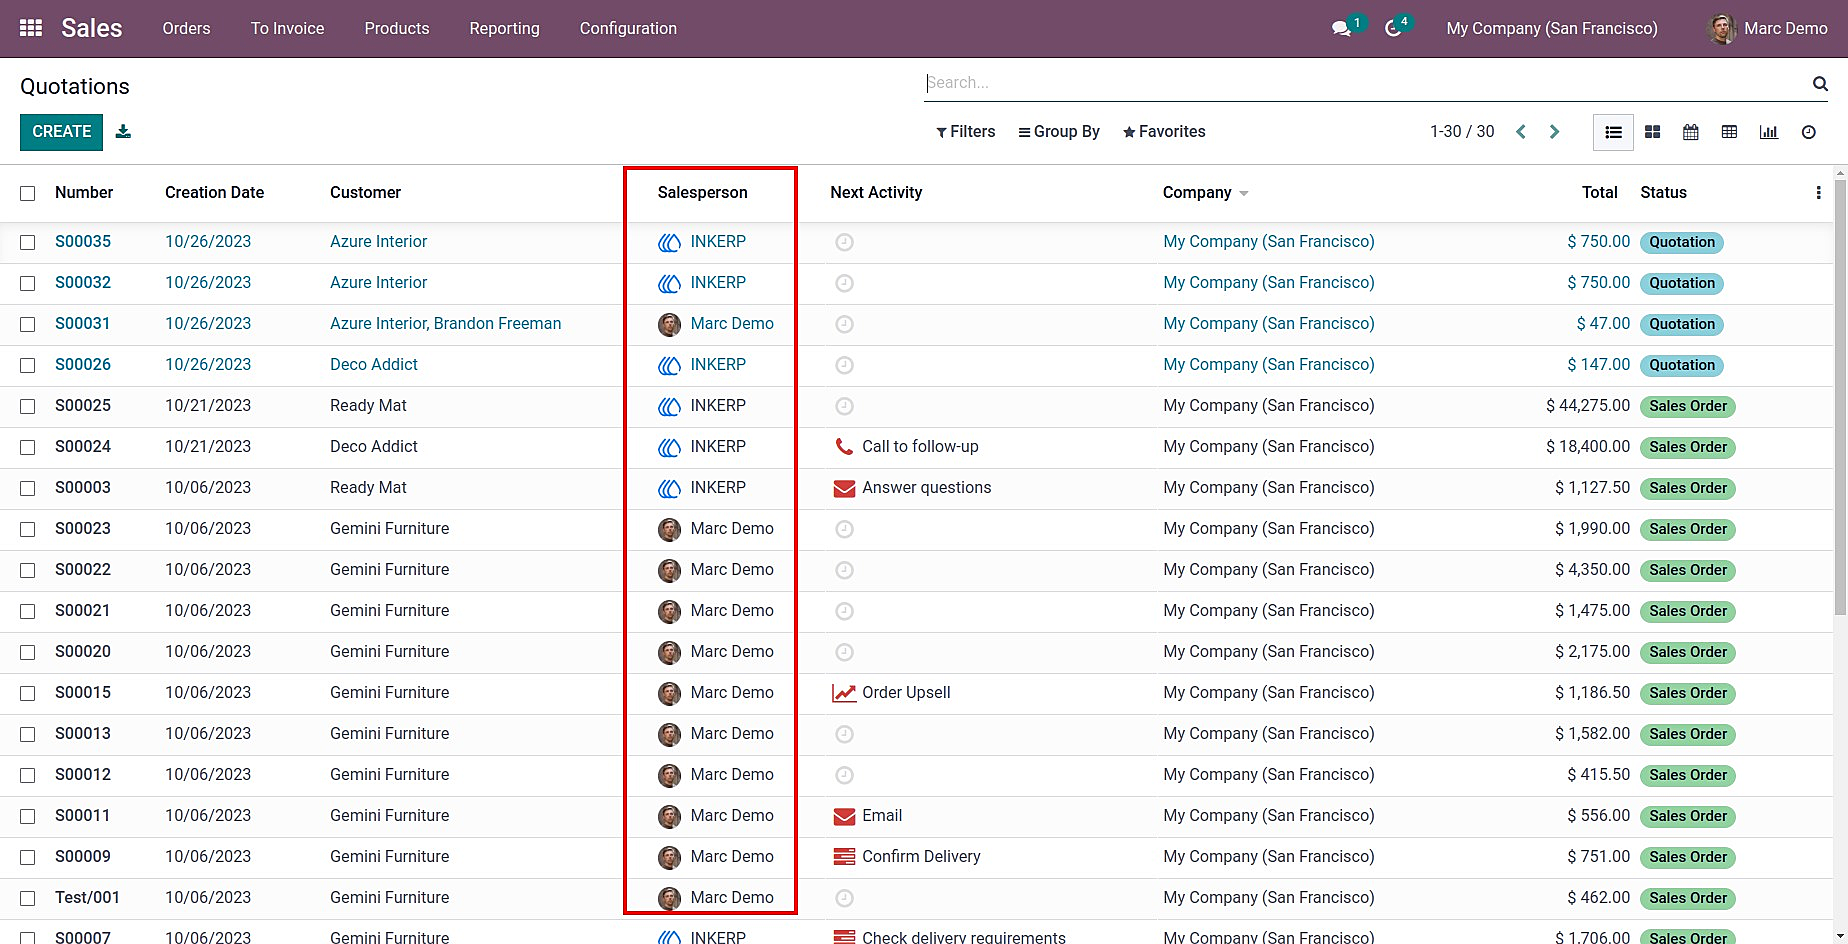Select the checkbox for S00003
Image resolution: width=1848 pixels, height=944 pixels.
(x=28, y=488)
